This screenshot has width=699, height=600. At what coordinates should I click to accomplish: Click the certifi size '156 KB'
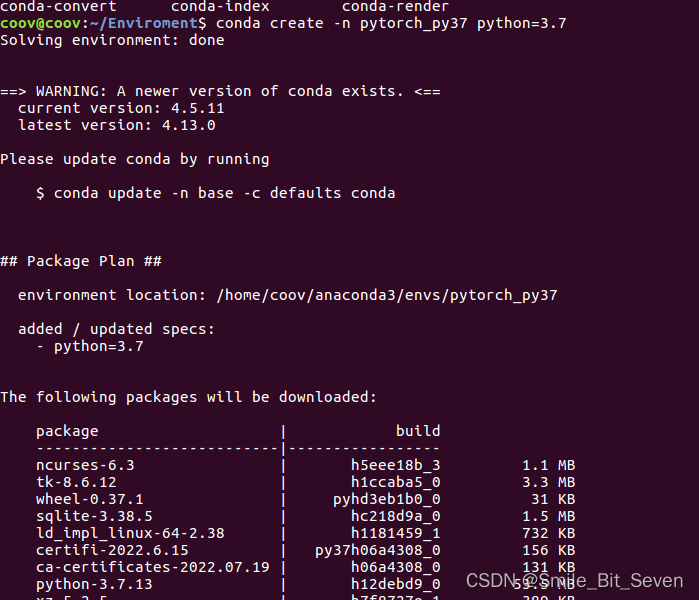549,550
